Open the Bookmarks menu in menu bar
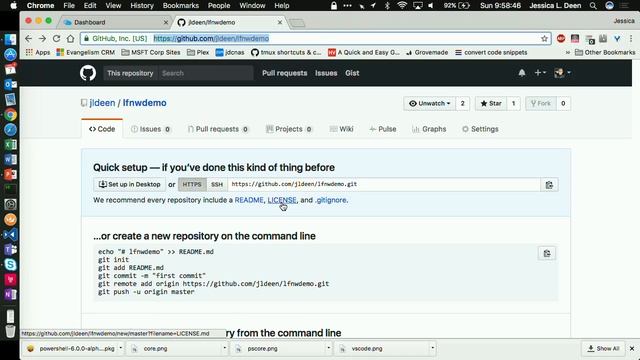The width and height of the screenshot is (640, 360). point(180,5)
